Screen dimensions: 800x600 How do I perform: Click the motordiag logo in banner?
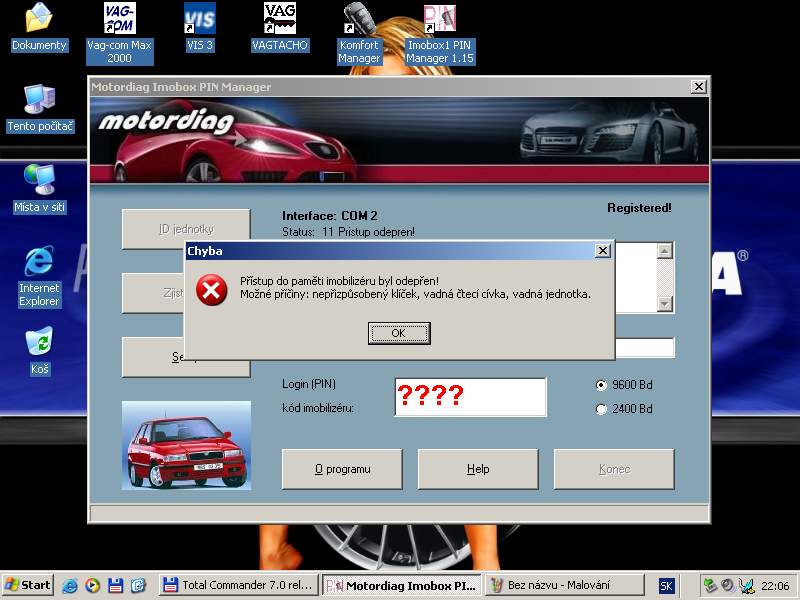[166, 122]
